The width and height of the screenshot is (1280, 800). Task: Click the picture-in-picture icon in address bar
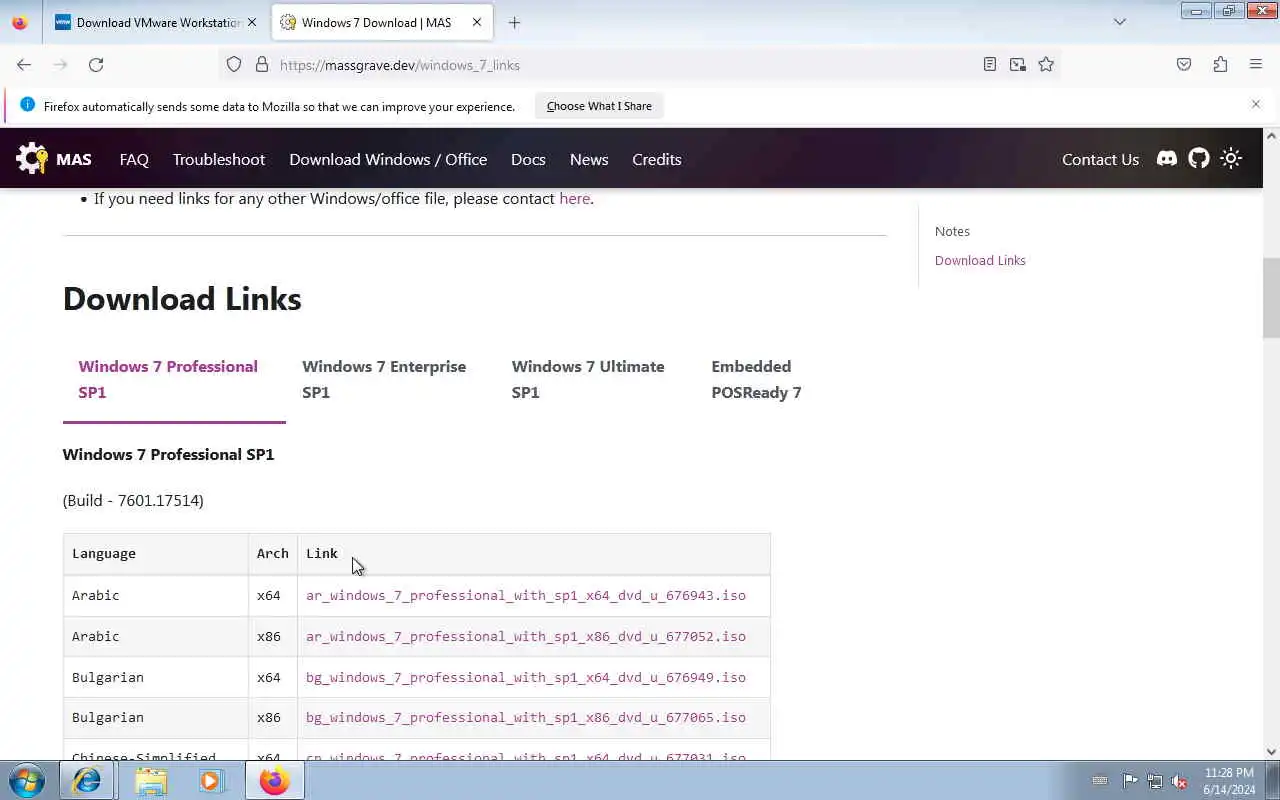(x=1017, y=64)
